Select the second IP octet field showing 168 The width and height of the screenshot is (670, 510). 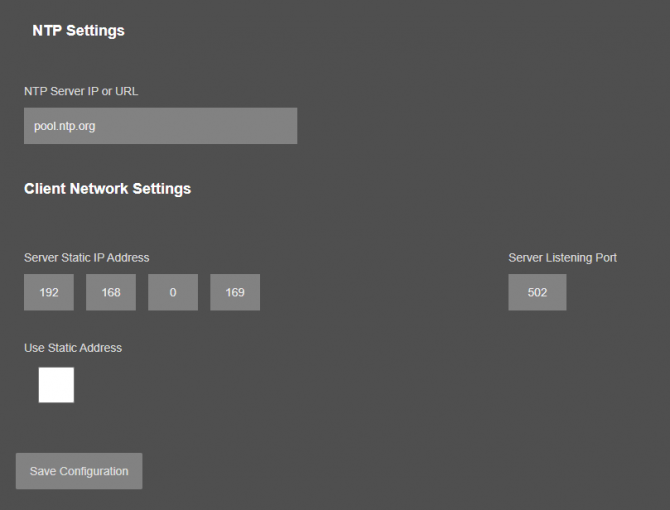pyautogui.click(x=111, y=292)
